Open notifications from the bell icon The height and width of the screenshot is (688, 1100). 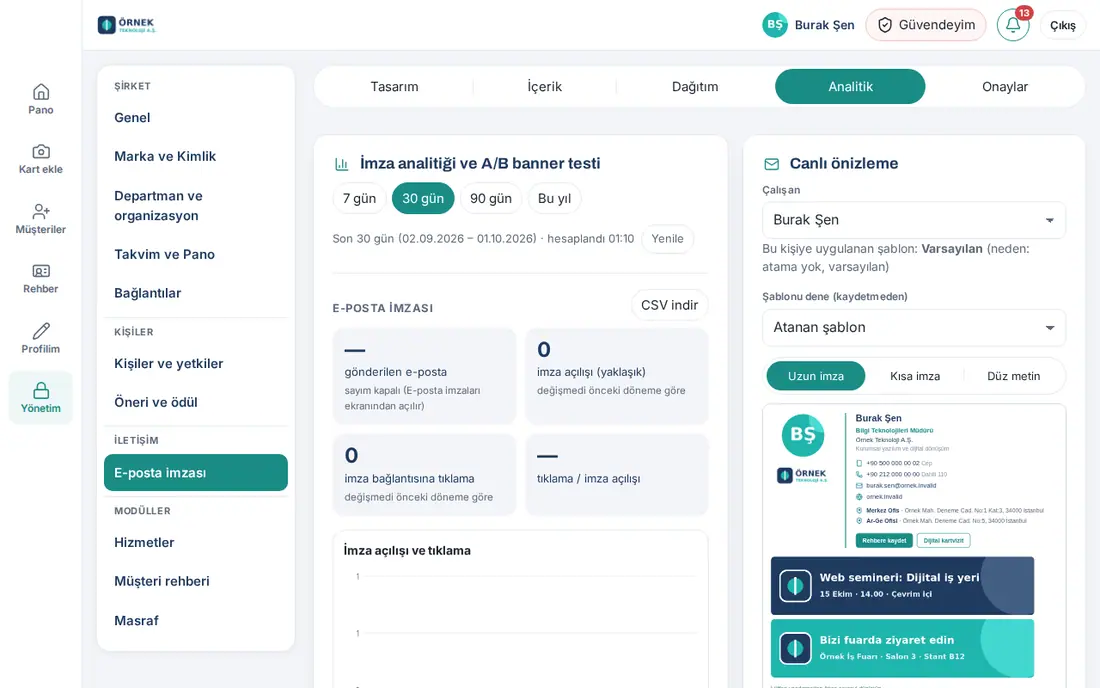click(x=1012, y=25)
